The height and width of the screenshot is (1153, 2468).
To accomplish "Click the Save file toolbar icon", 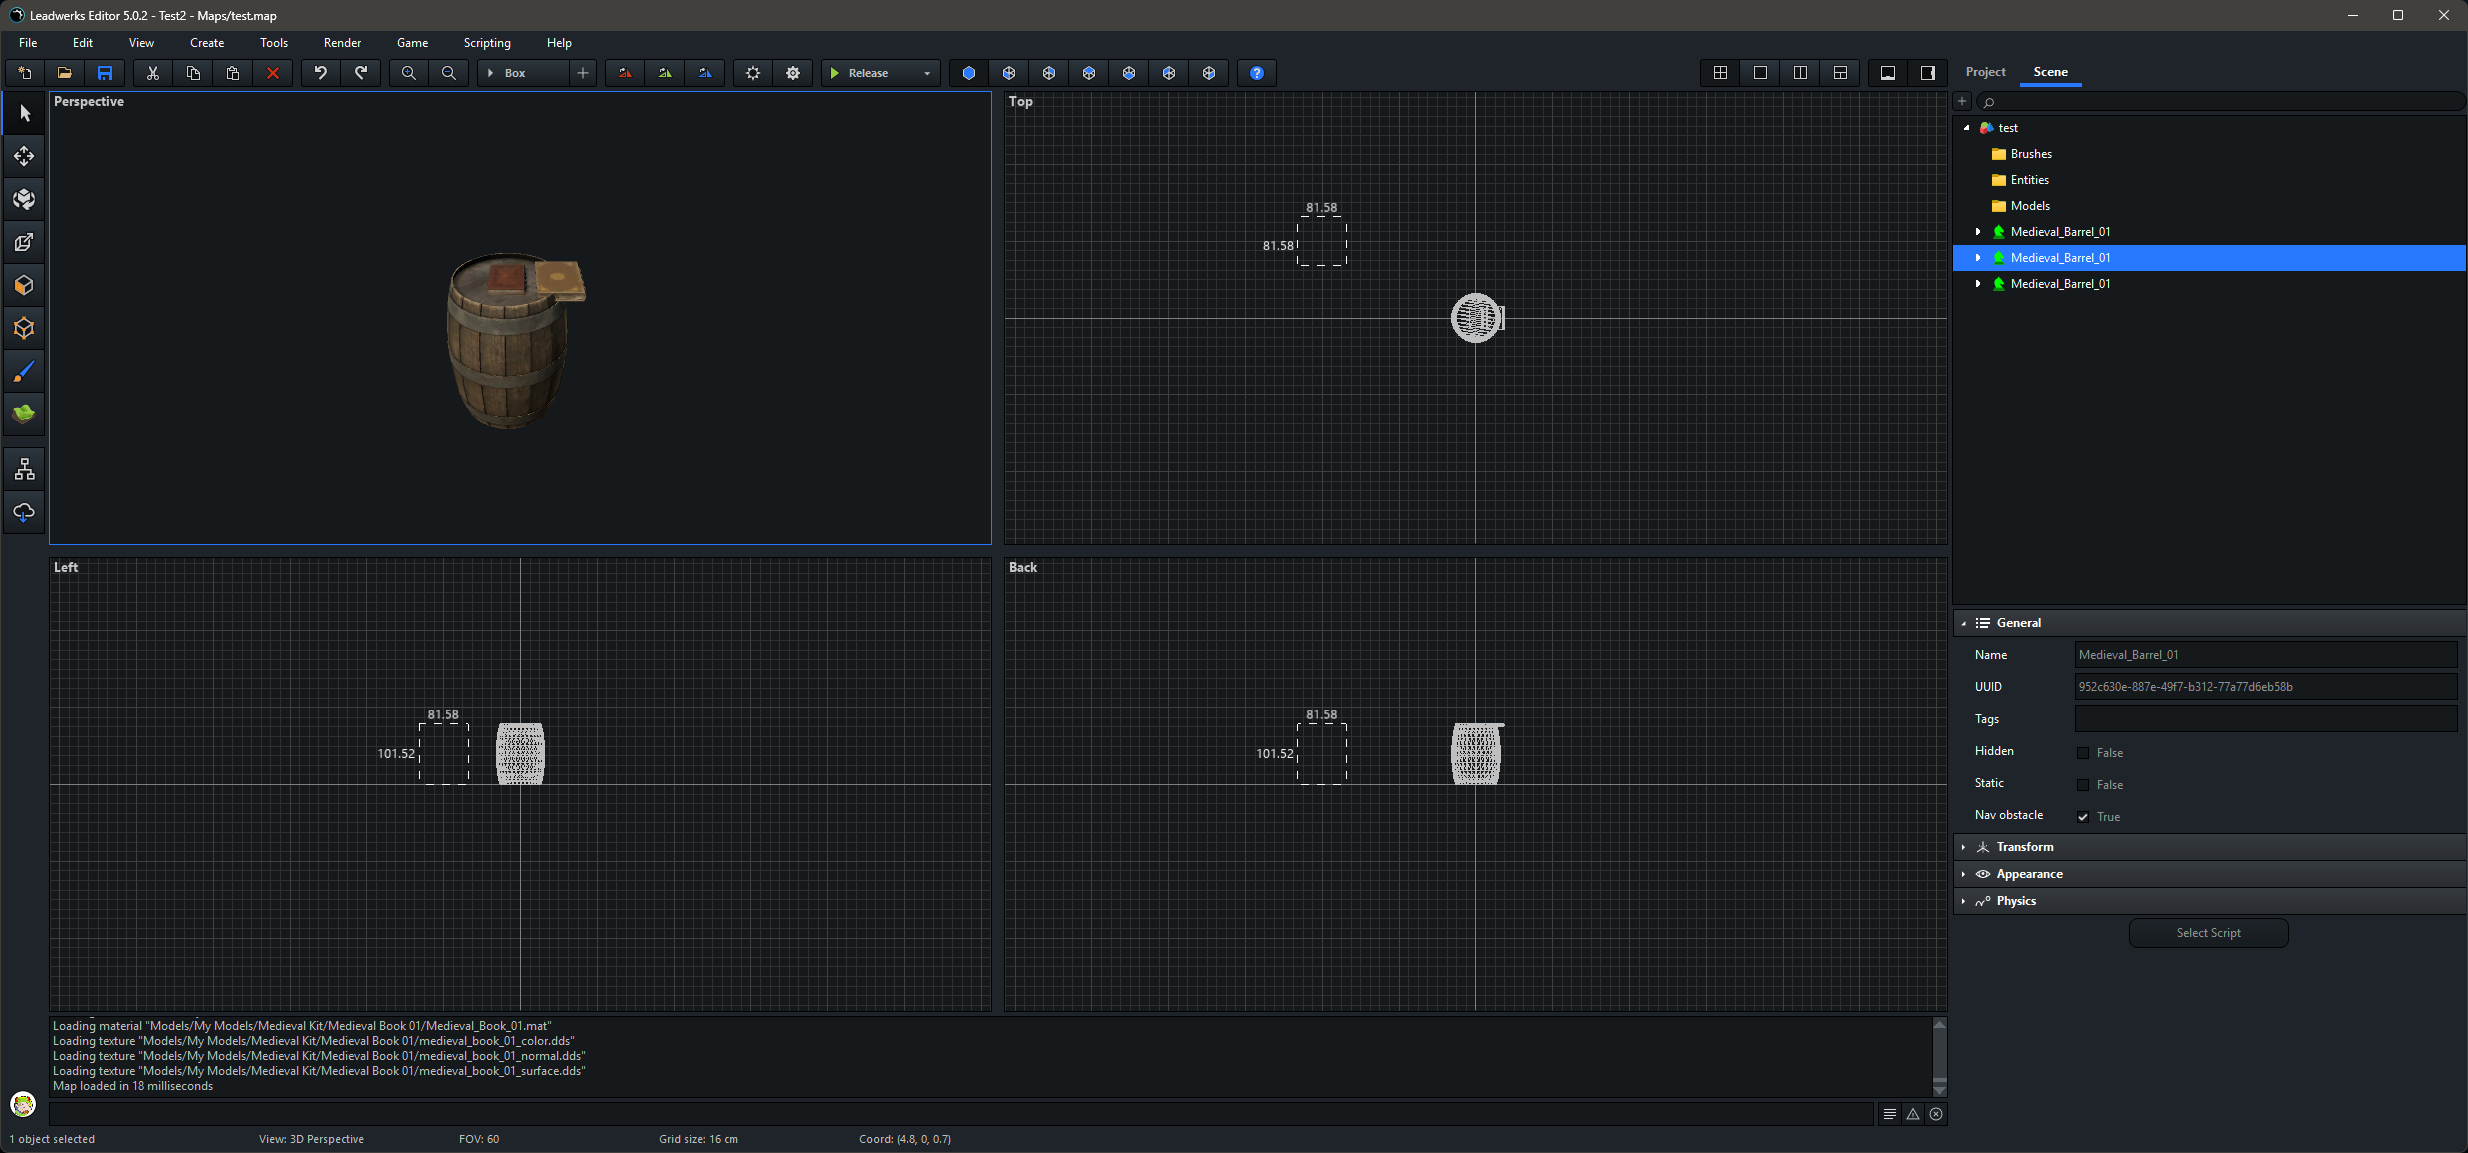I will (x=105, y=73).
